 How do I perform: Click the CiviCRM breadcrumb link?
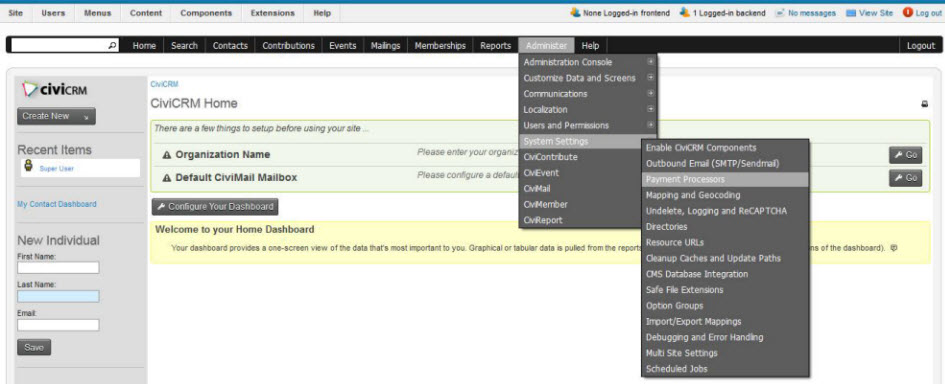point(164,84)
